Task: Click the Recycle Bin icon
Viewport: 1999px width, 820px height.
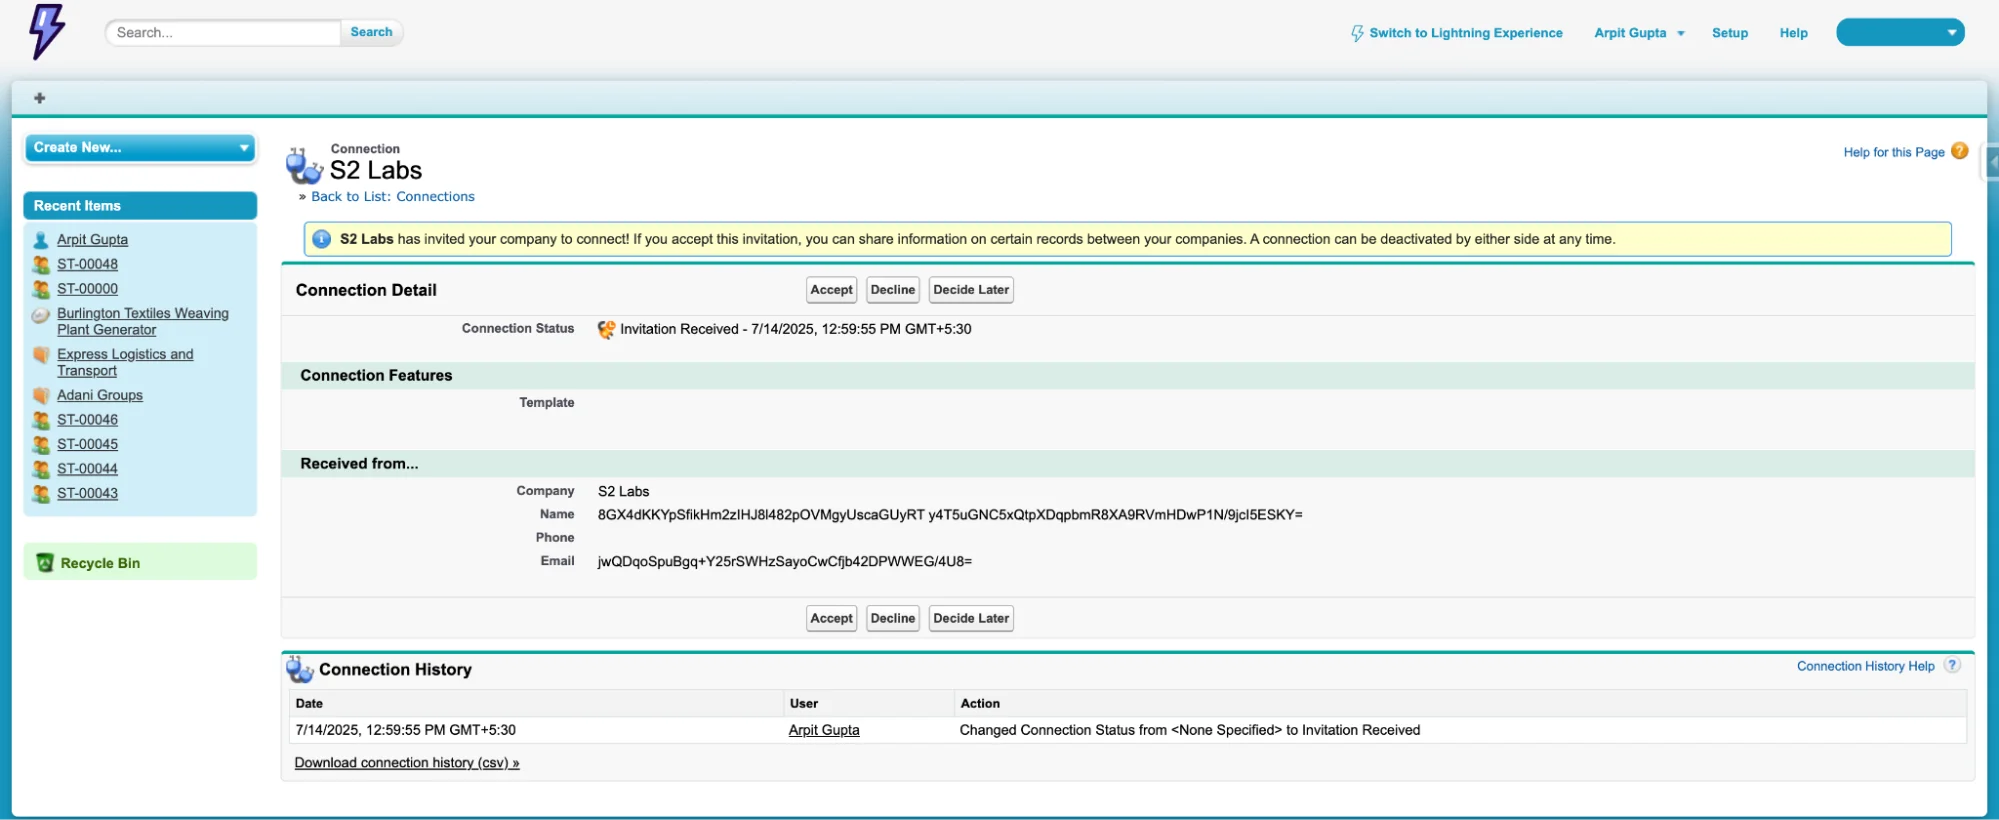Action: [45, 563]
